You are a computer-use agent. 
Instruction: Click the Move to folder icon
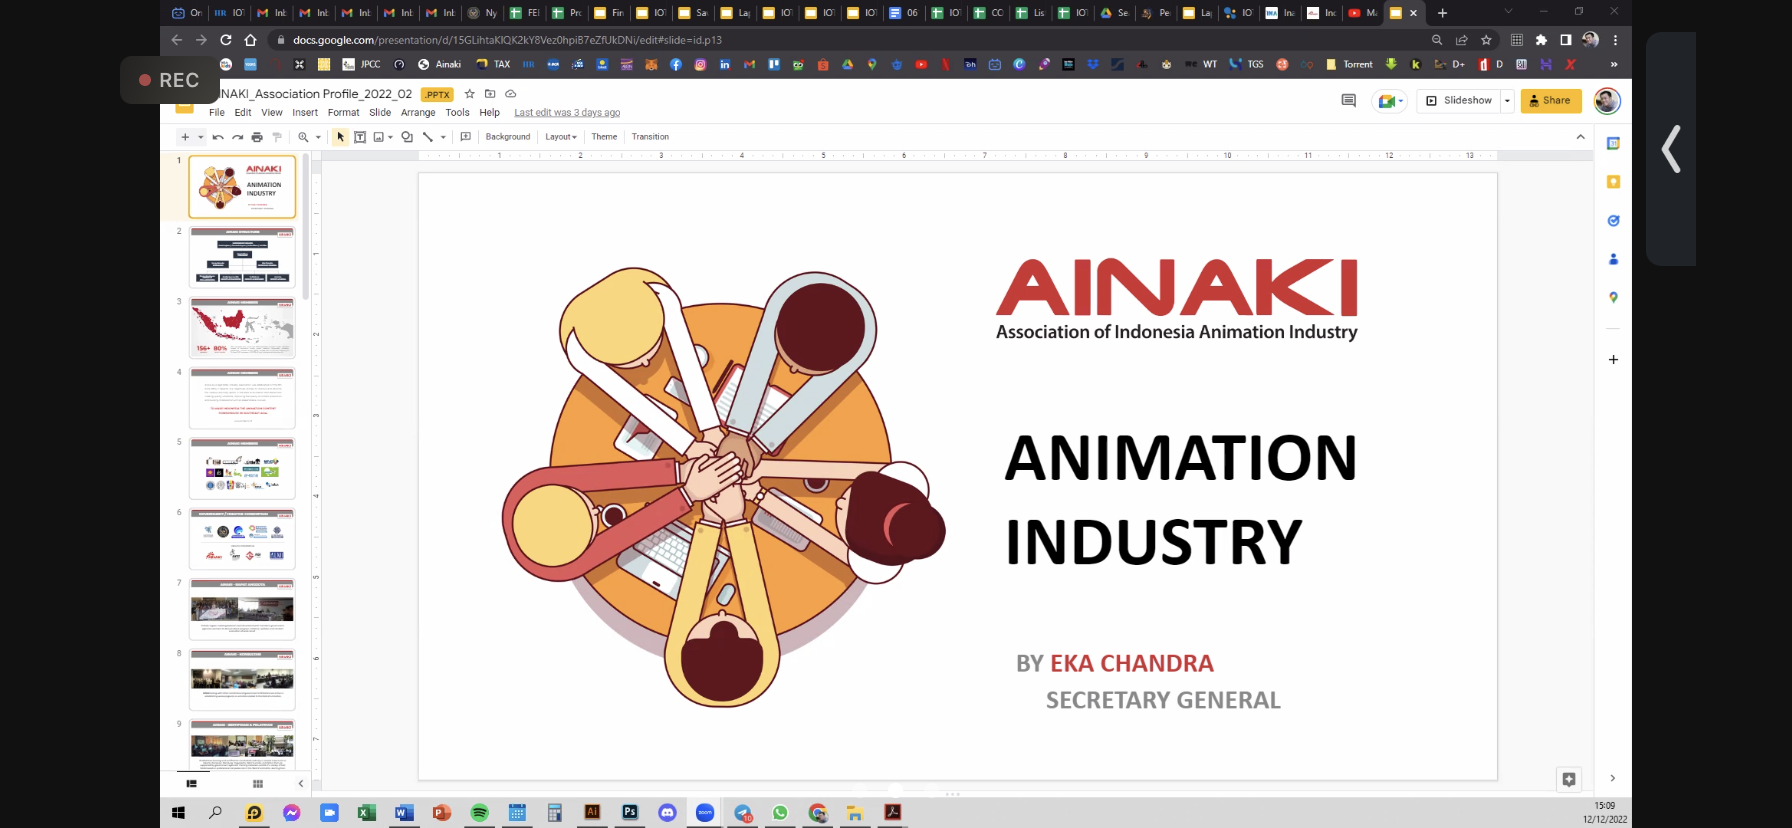pos(490,94)
